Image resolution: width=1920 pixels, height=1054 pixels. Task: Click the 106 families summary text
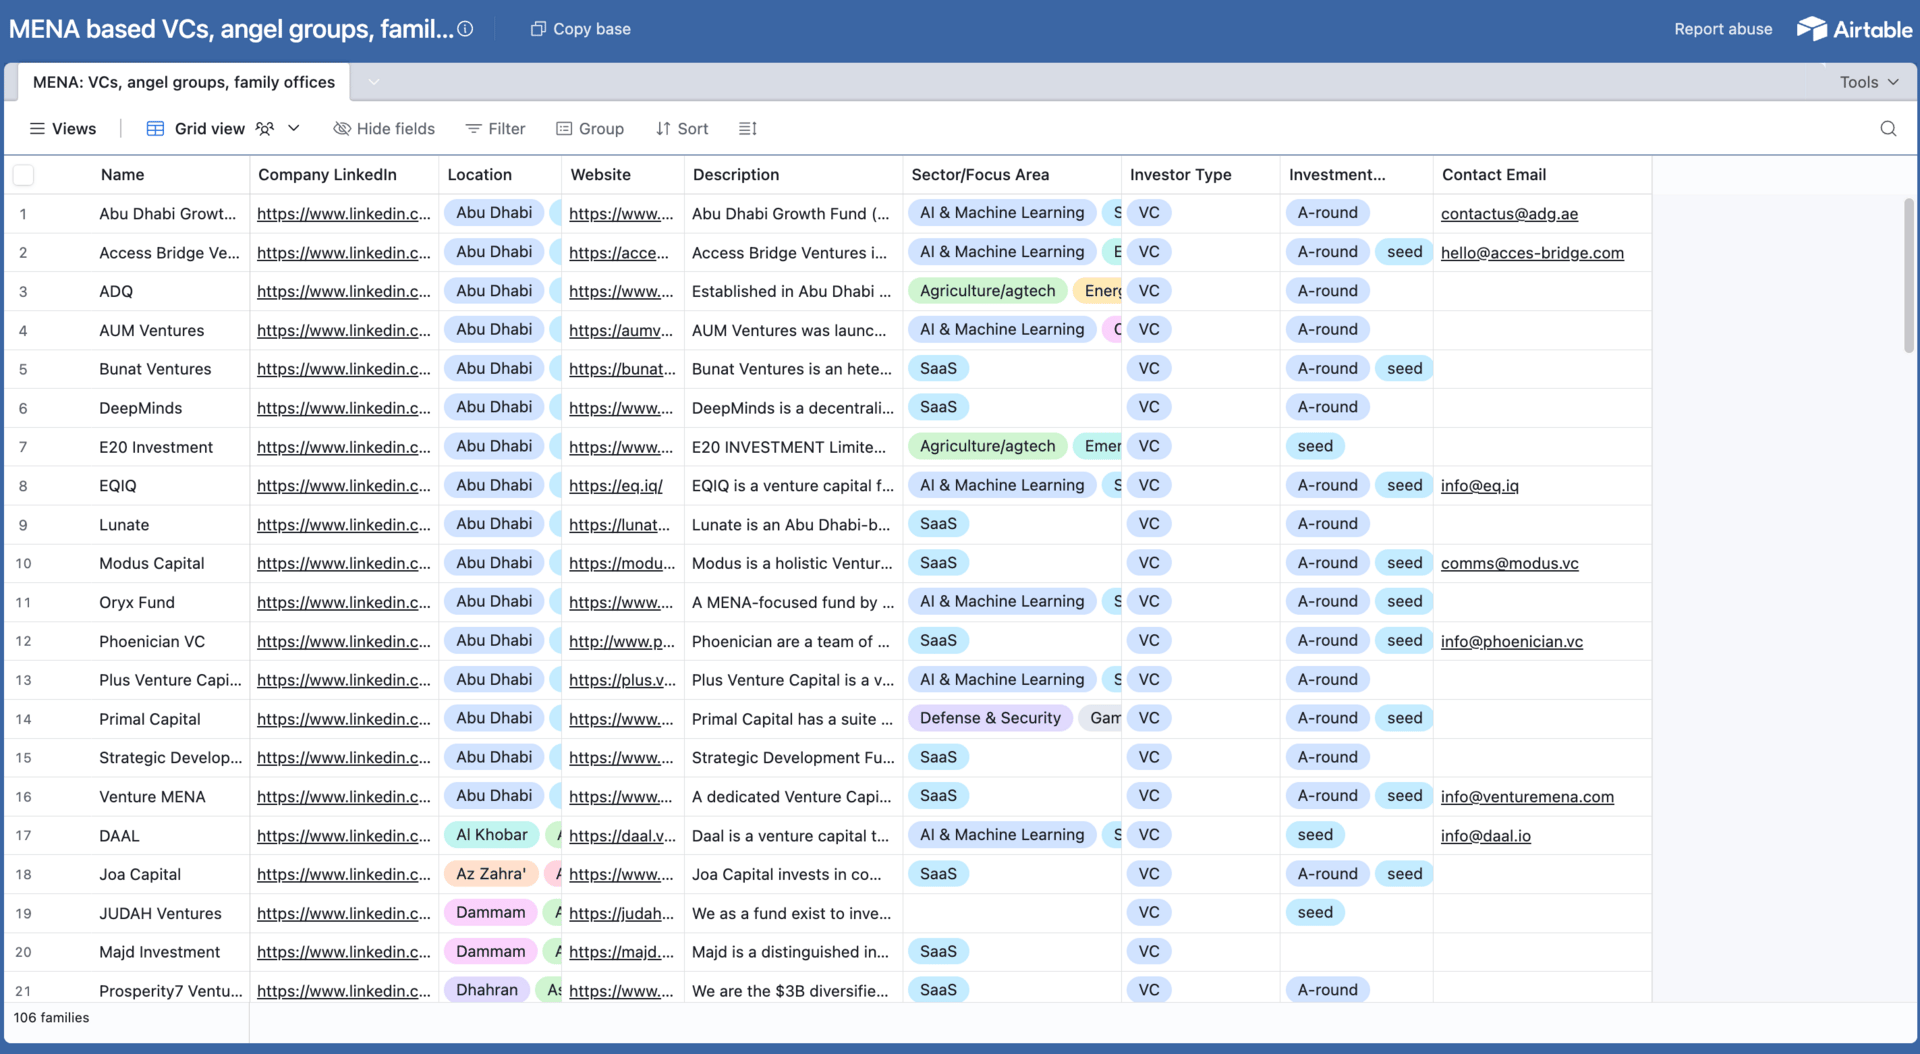(x=51, y=1018)
